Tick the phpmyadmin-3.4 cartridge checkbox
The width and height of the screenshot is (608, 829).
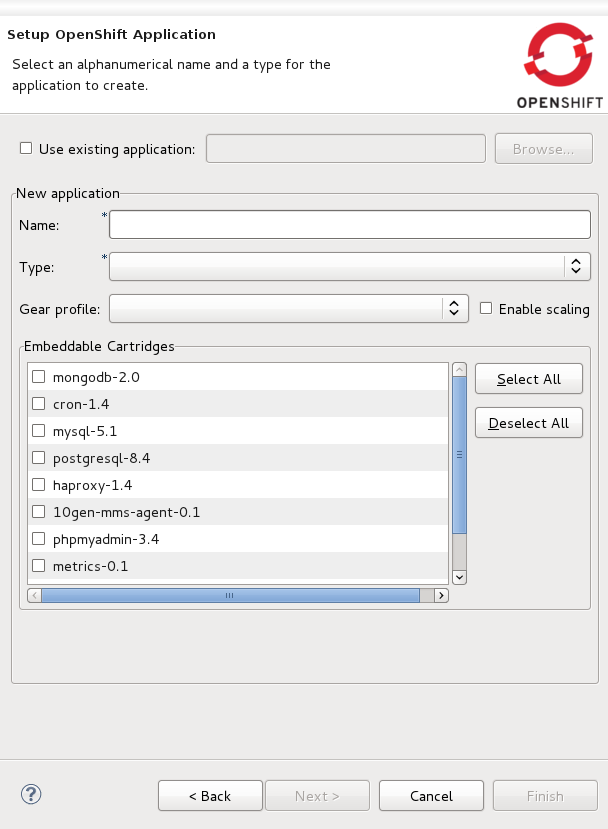coord(39,538)
